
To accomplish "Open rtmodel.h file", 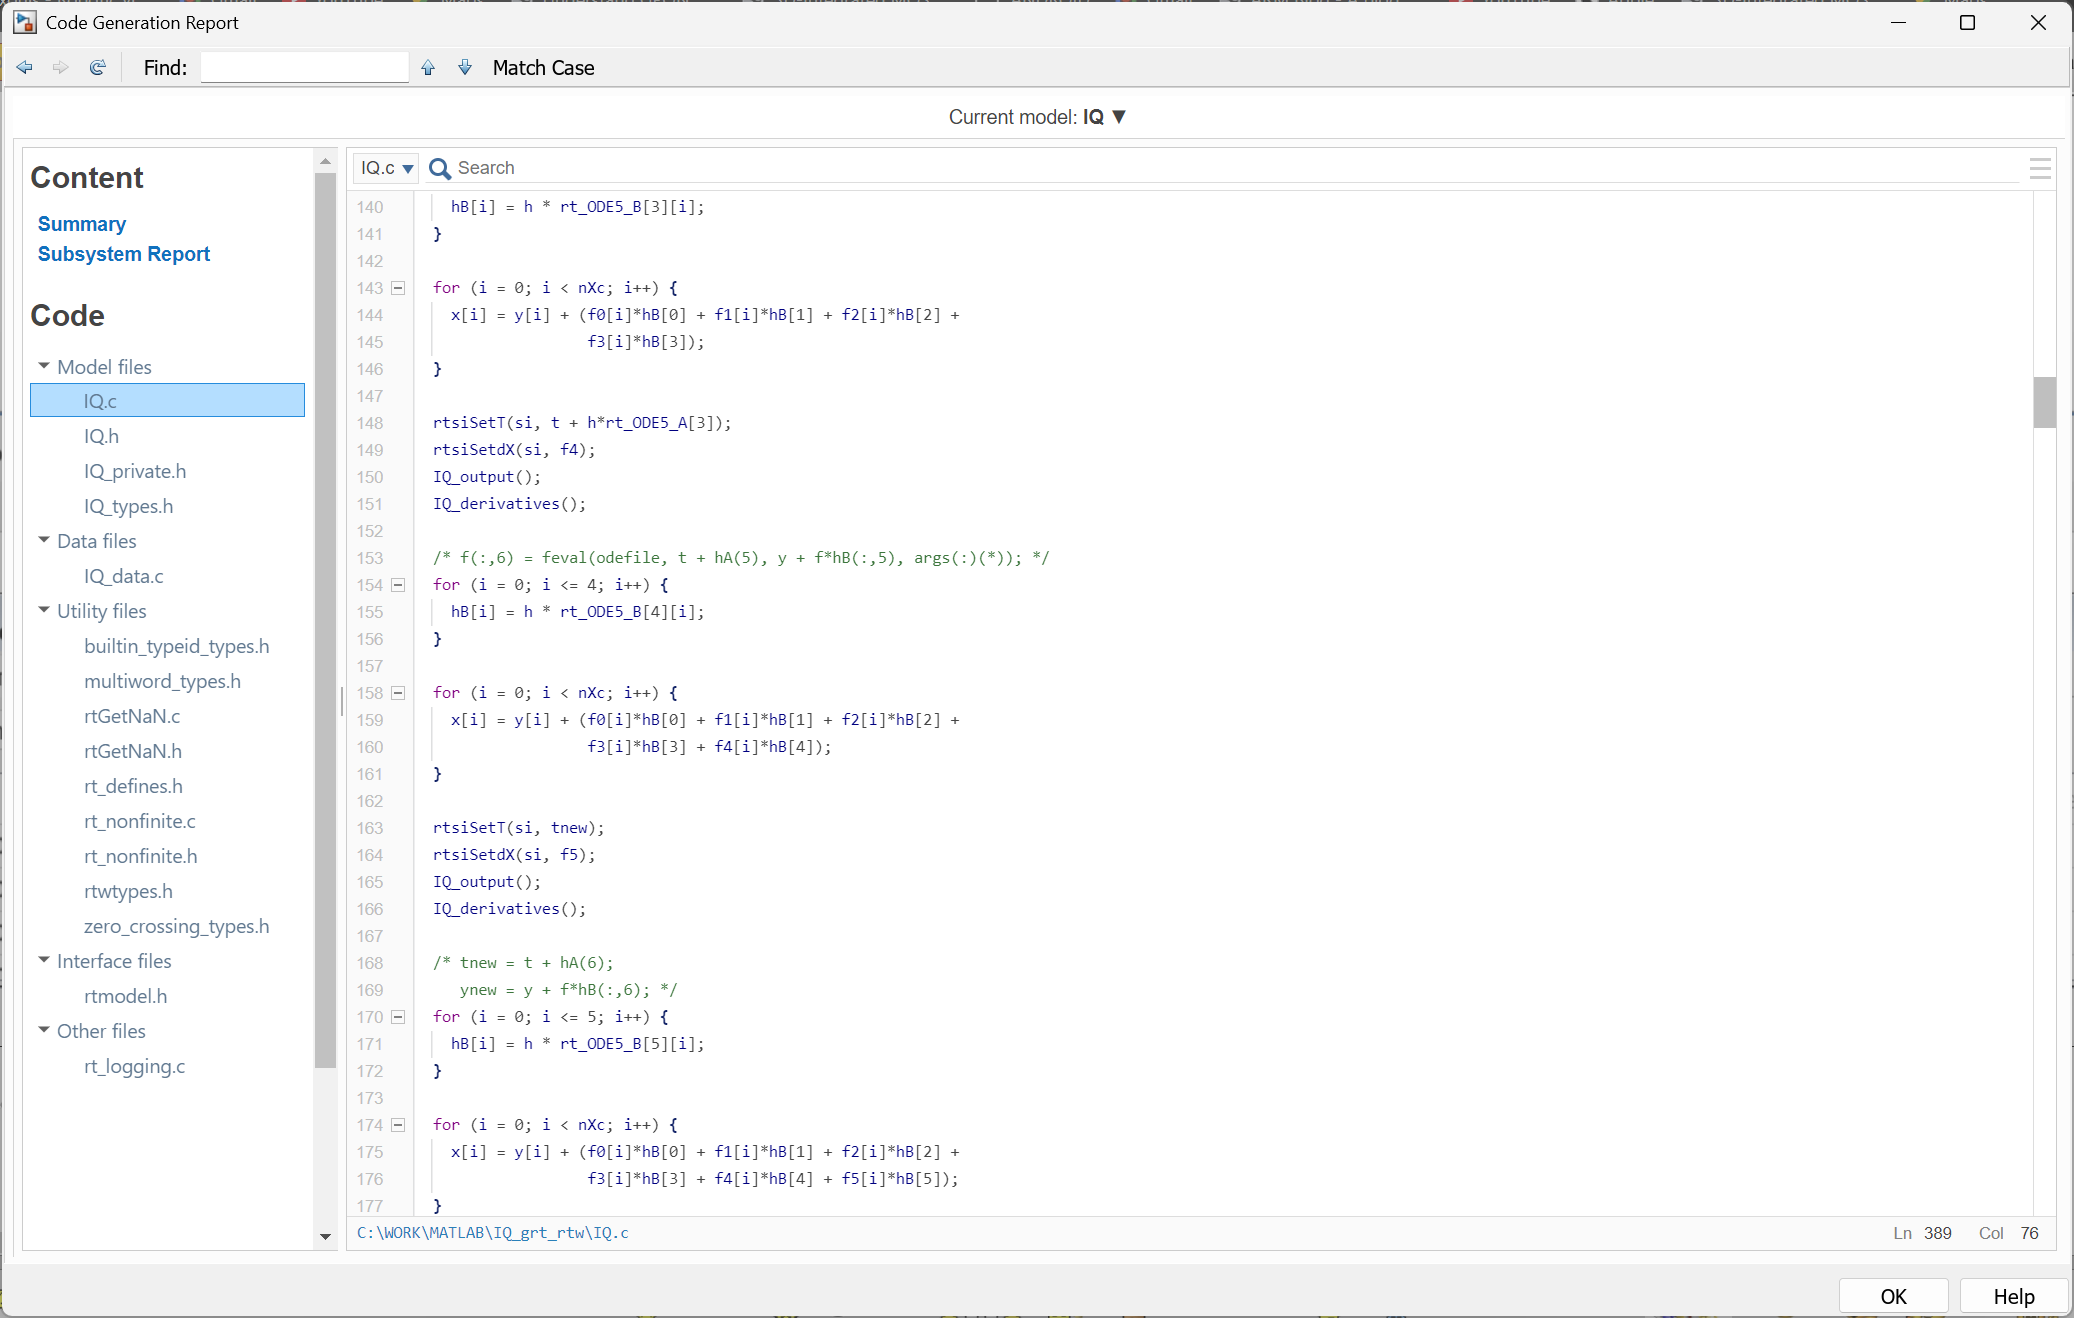I will [126, 996].
